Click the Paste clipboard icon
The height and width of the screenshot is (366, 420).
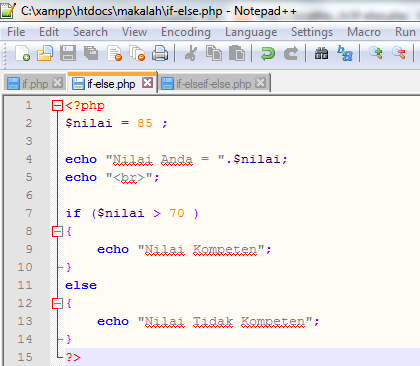pyautogui.click(x=237, y=53)
